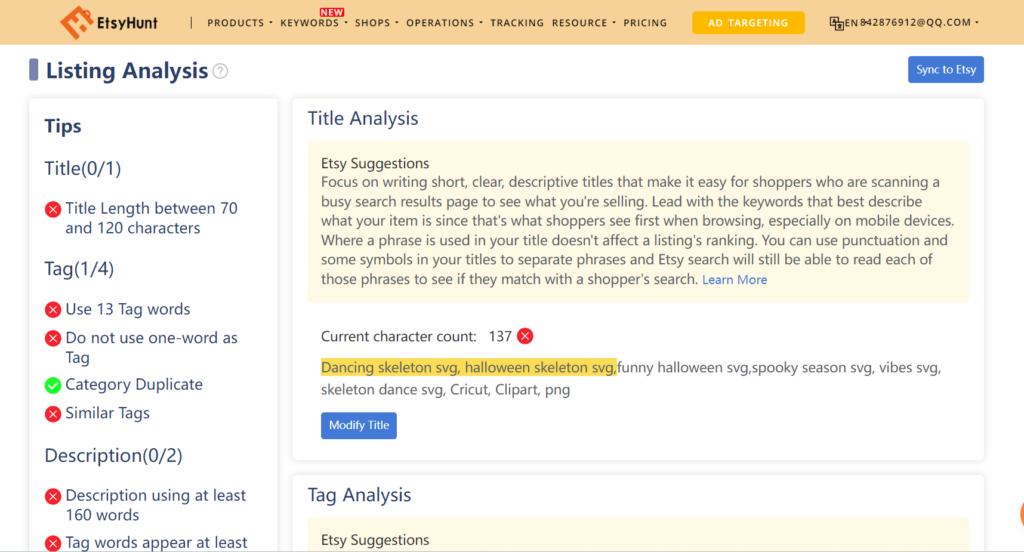Click the help question mark beside Listing Analysis

coord(221,71)
